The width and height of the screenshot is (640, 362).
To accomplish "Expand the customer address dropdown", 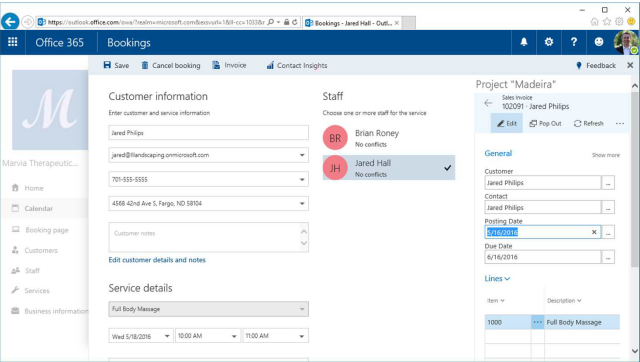I will coord(302,204).
